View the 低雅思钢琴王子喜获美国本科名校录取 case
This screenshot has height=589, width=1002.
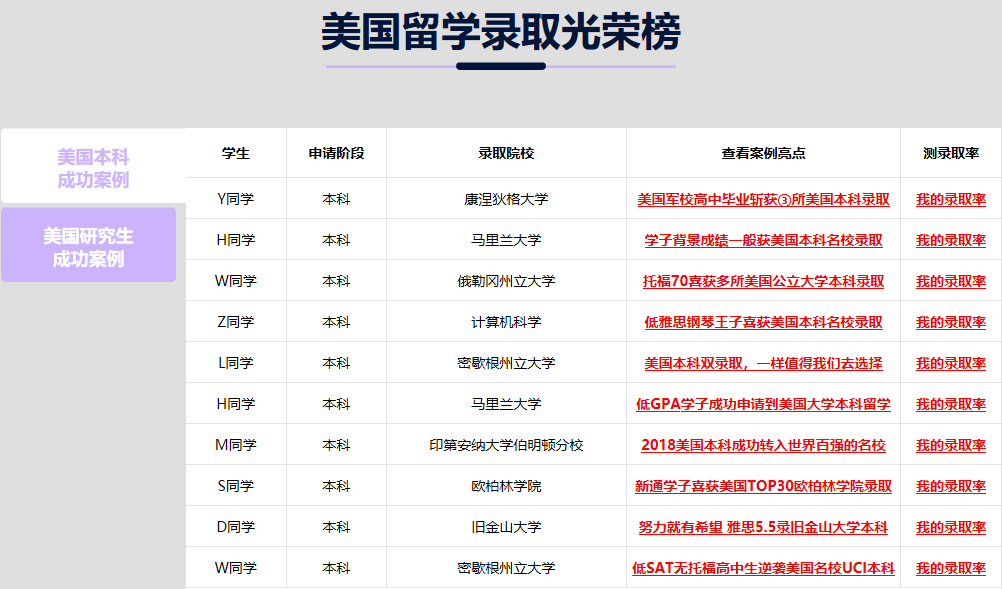[x=763, y=322]
